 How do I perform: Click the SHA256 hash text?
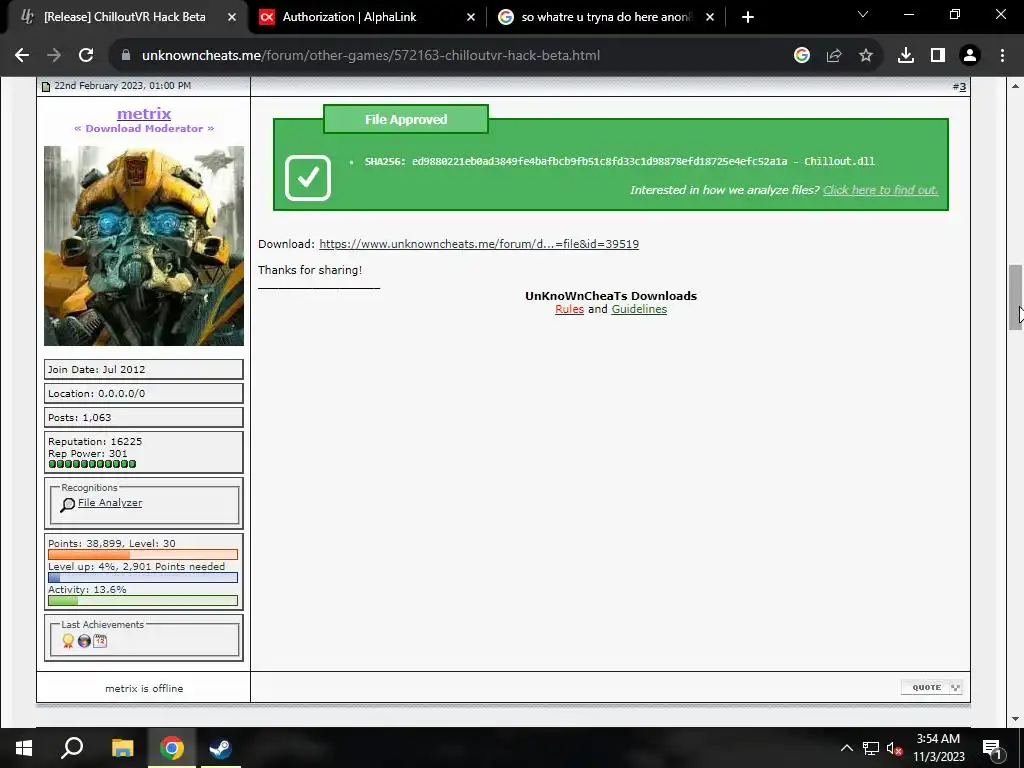pyautogui.click(x=600, y=161)
